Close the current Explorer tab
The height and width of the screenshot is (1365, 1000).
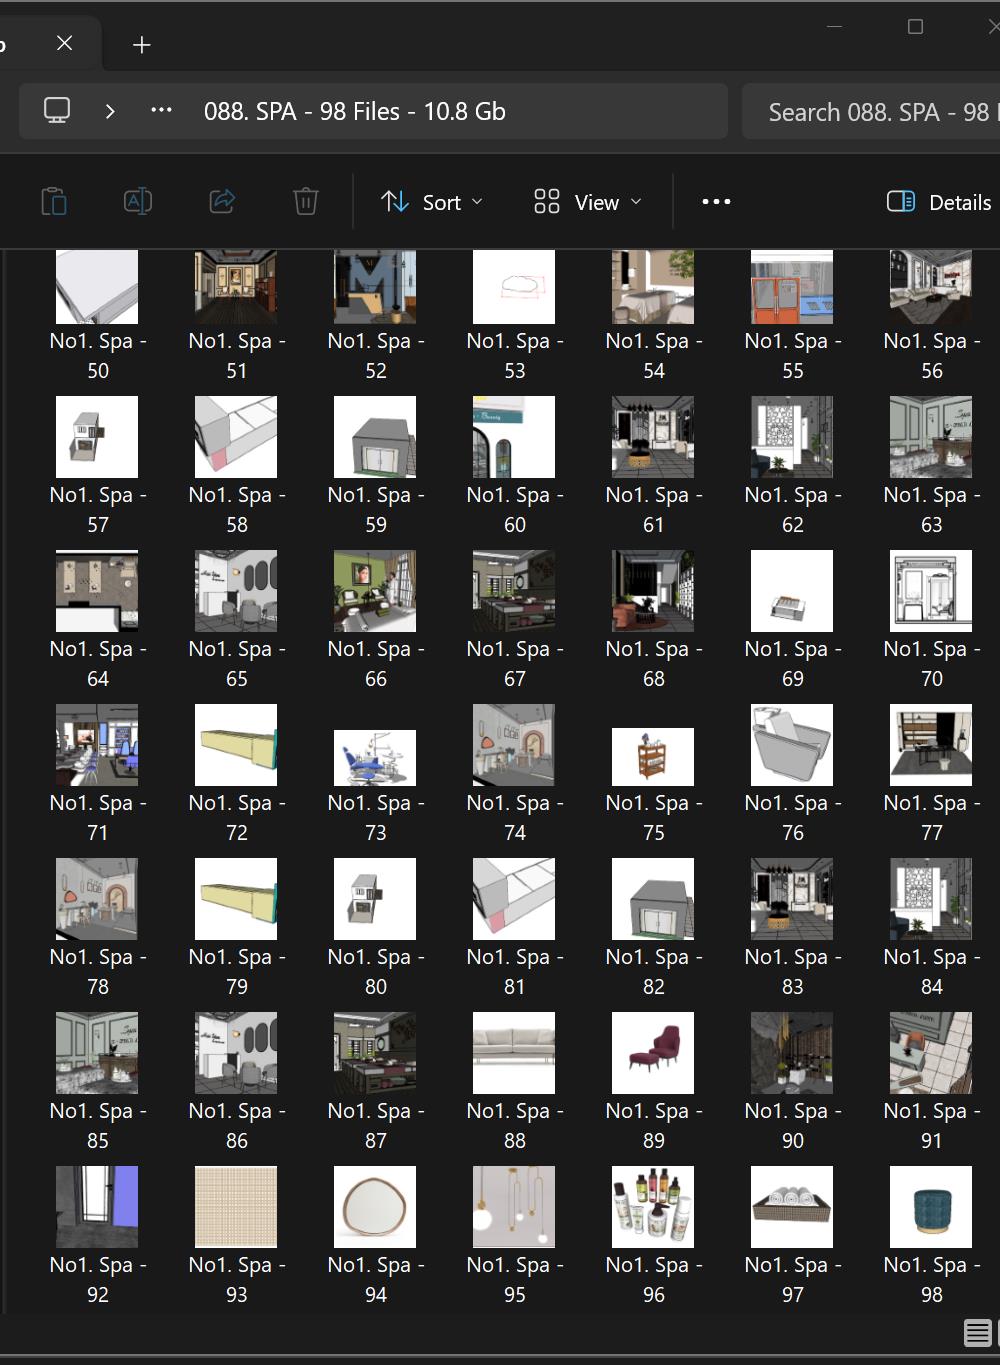point(65,43)
